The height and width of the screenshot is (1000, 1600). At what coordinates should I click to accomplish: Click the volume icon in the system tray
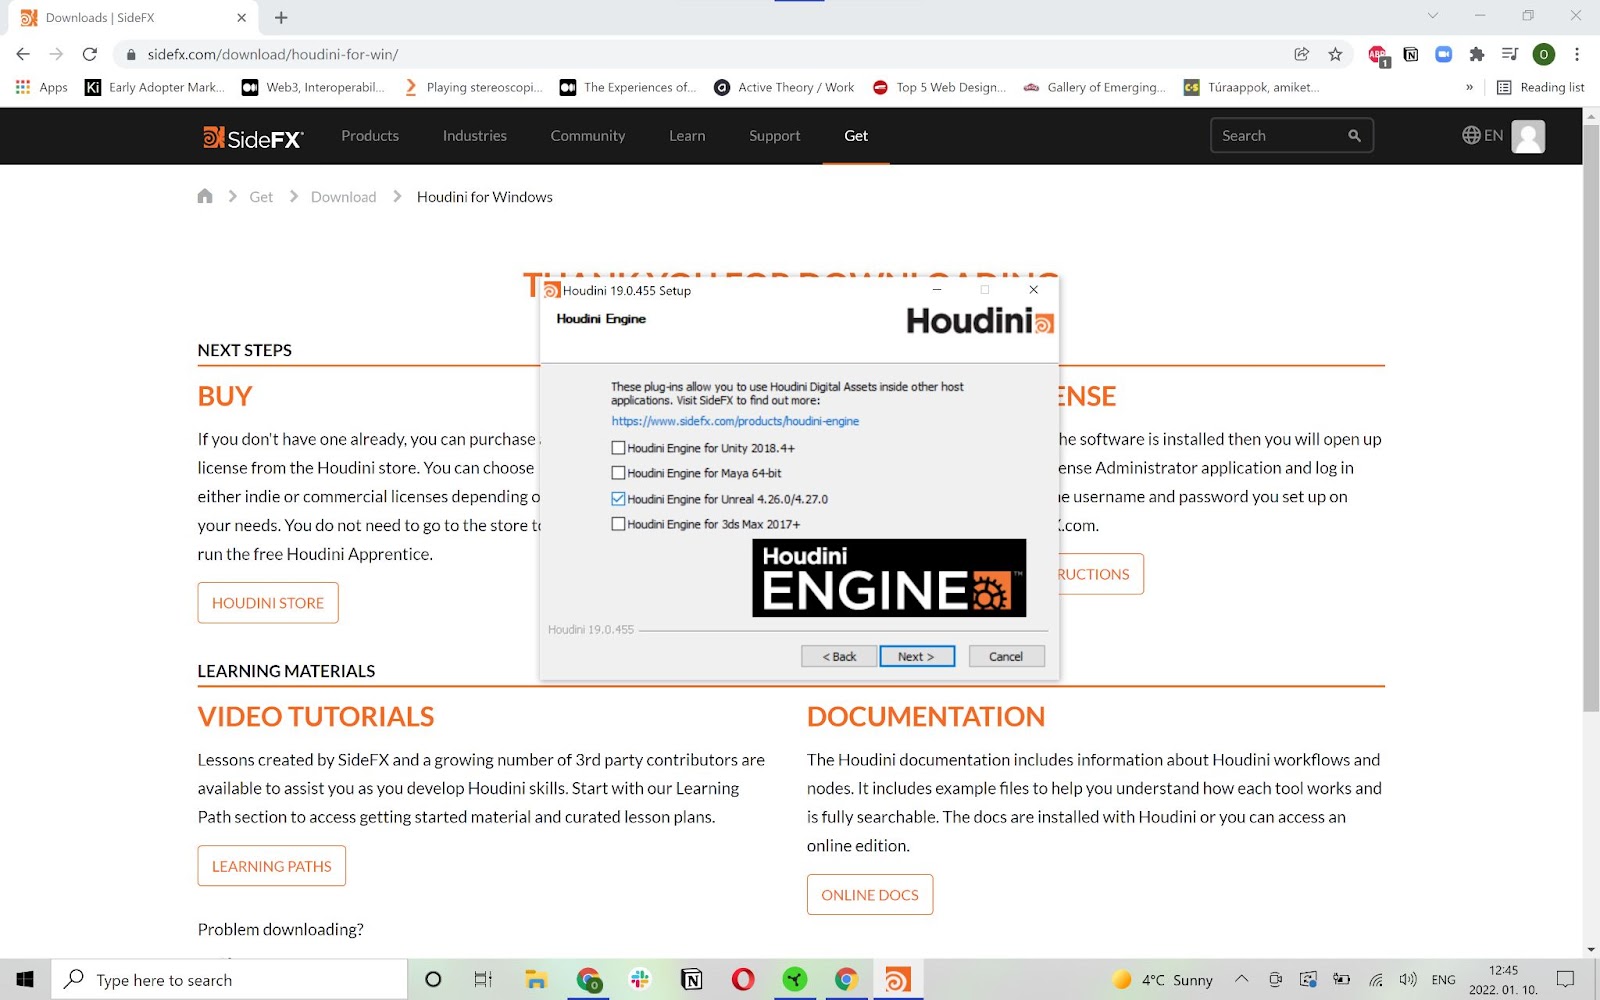click(1408, 980)
